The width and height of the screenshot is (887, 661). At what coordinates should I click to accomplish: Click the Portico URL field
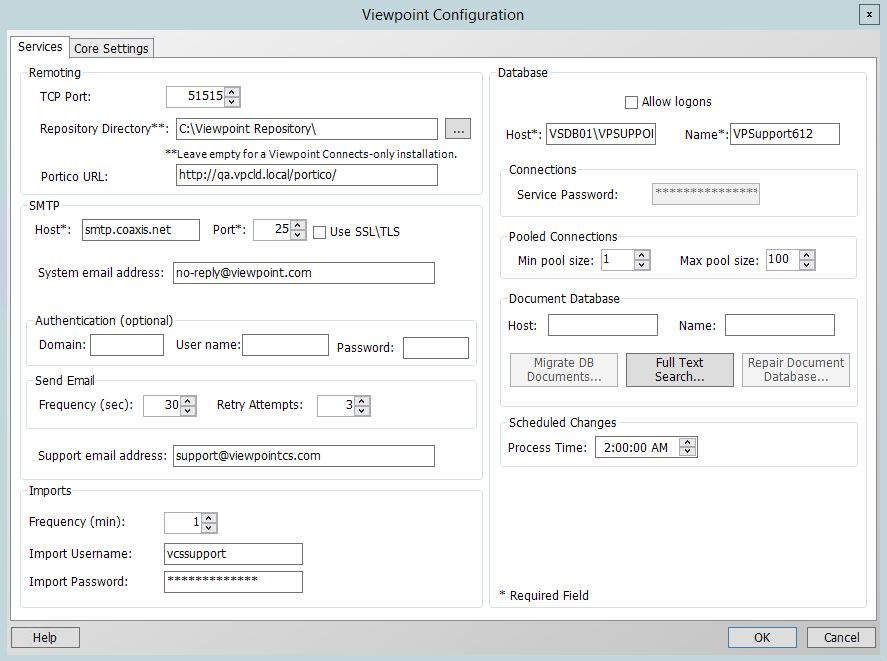(307, 175)
